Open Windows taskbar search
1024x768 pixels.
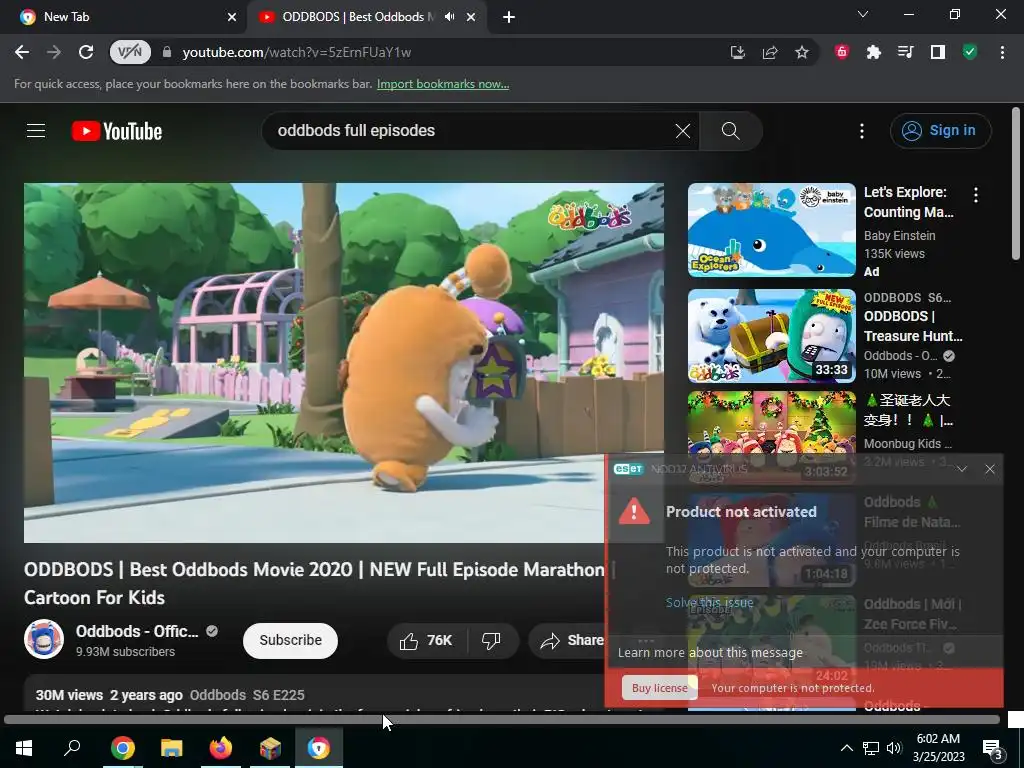coord(72,748)
